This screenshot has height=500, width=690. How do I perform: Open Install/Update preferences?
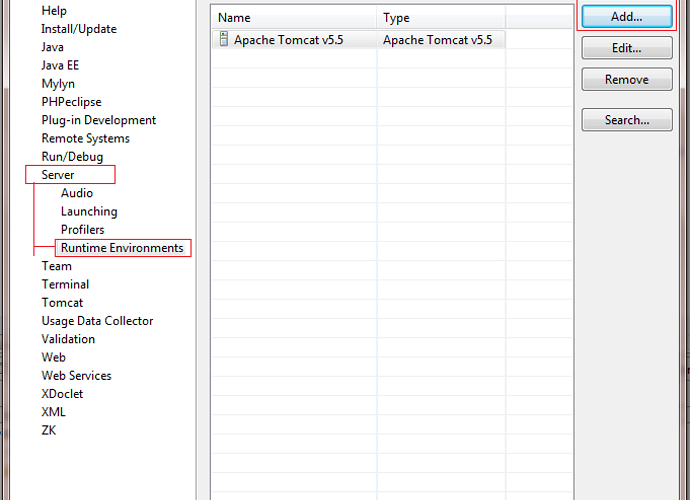click(x=79, y=29)
